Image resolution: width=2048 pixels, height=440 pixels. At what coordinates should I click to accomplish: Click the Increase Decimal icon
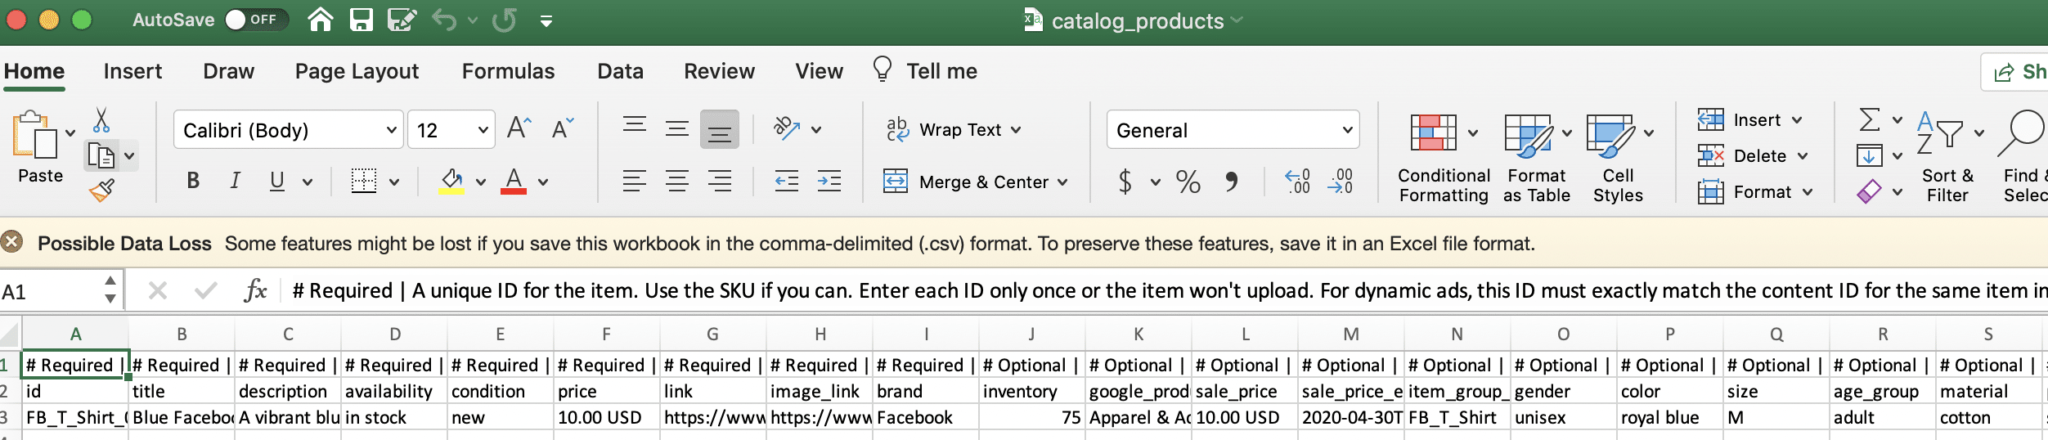(1298, 182)
